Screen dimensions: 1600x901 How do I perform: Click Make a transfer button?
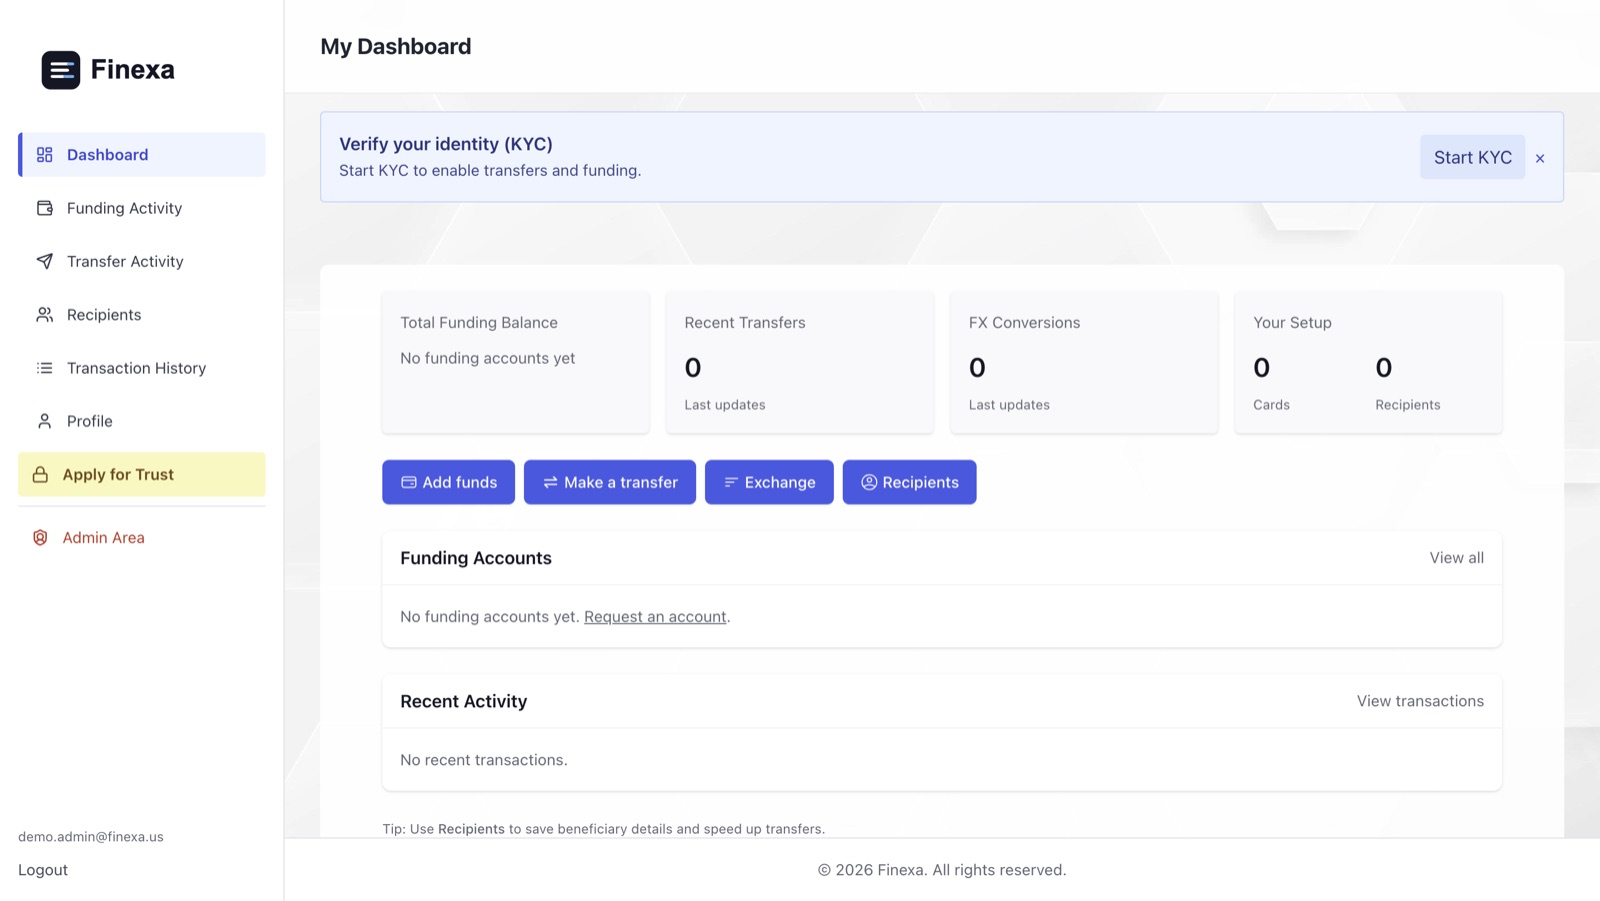pos(610,482)
